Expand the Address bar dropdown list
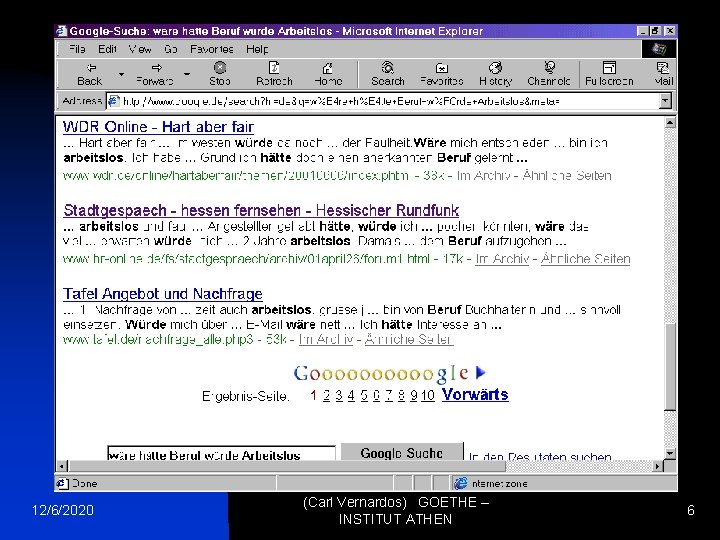The width and height of the screenshot is (720, 540). (x=665, y=101)
